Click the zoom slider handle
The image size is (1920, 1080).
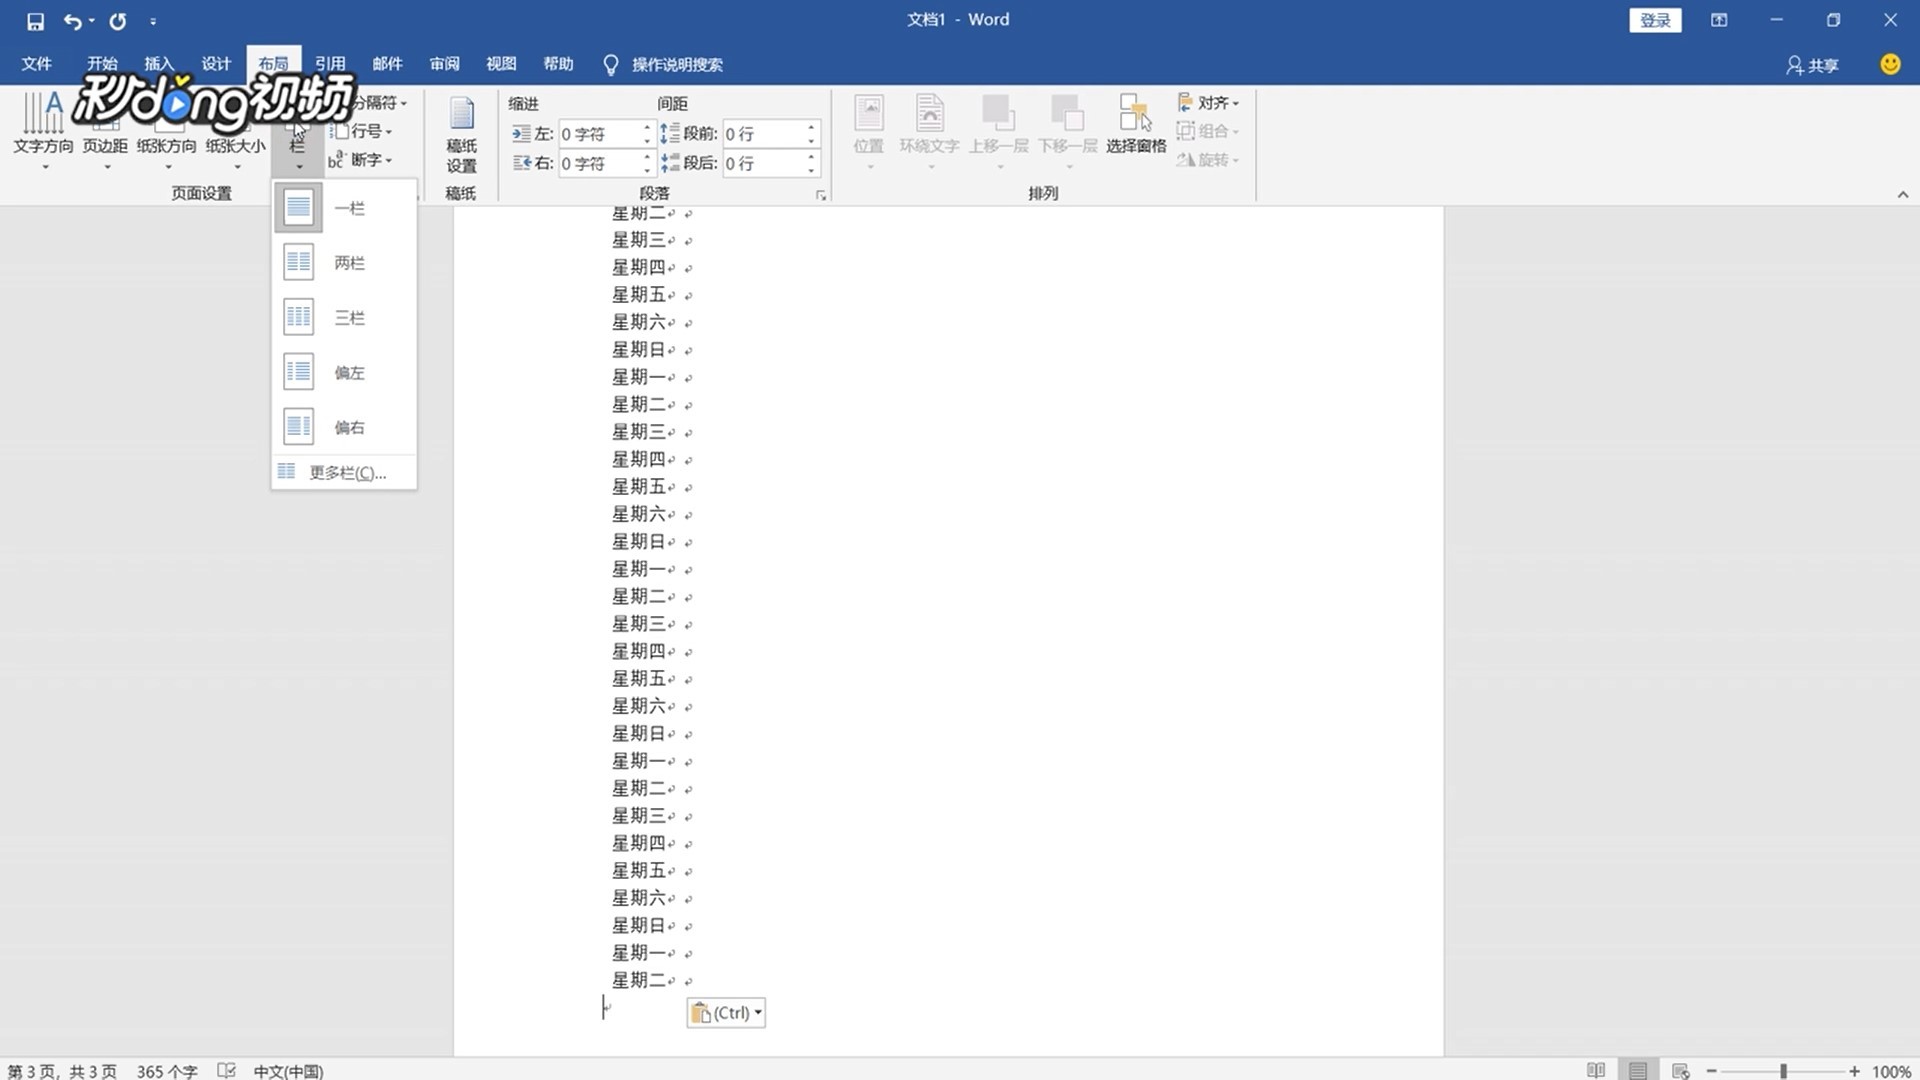1783,1070
